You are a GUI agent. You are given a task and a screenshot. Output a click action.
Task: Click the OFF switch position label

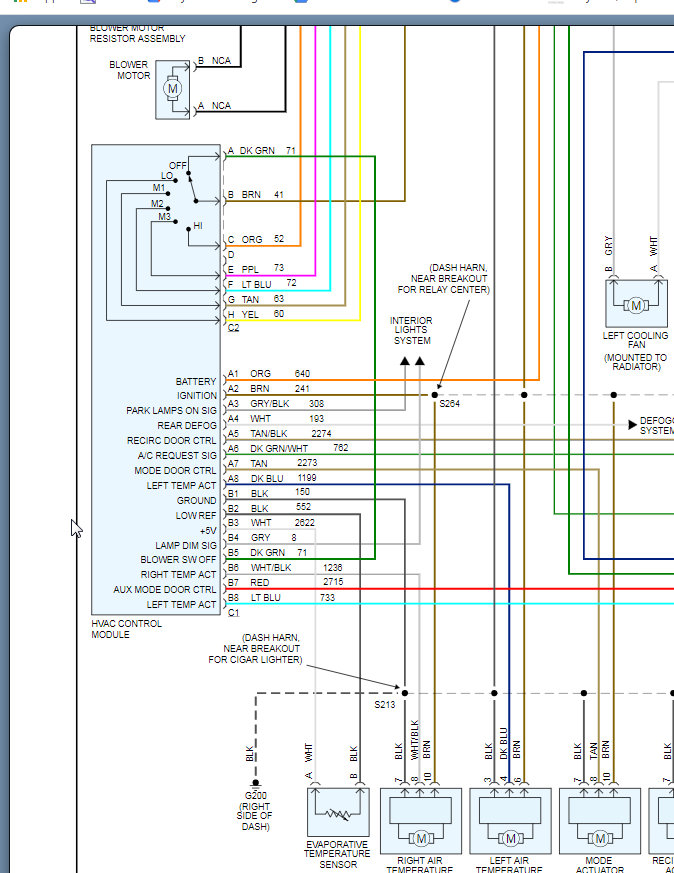(178, 165)
